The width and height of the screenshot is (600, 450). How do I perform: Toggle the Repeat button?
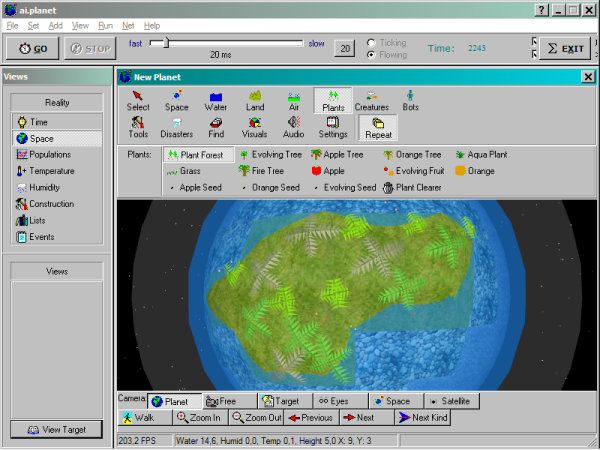coord(378,127)
